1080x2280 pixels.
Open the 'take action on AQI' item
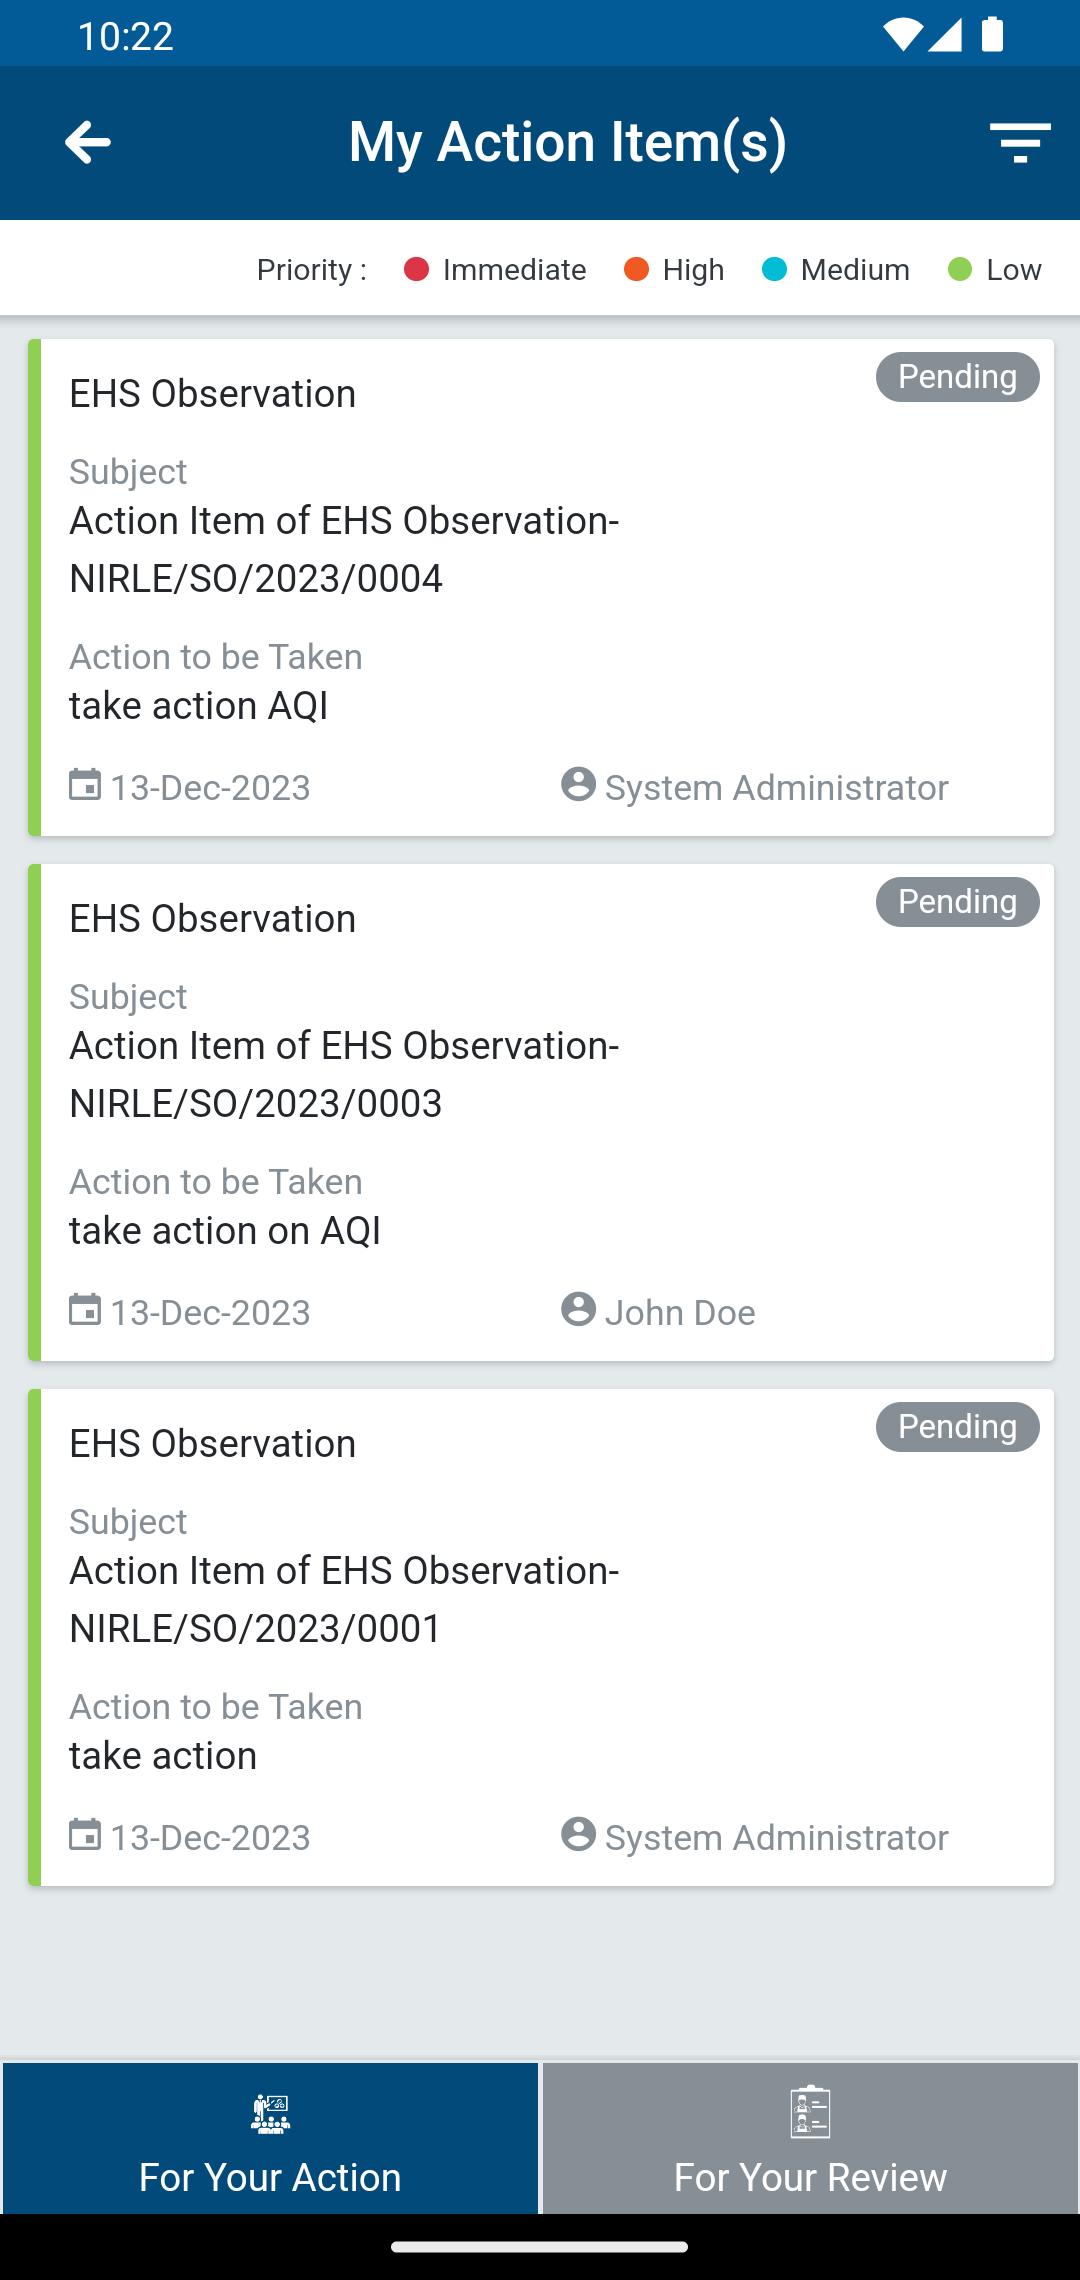(x=225, y=1231)
